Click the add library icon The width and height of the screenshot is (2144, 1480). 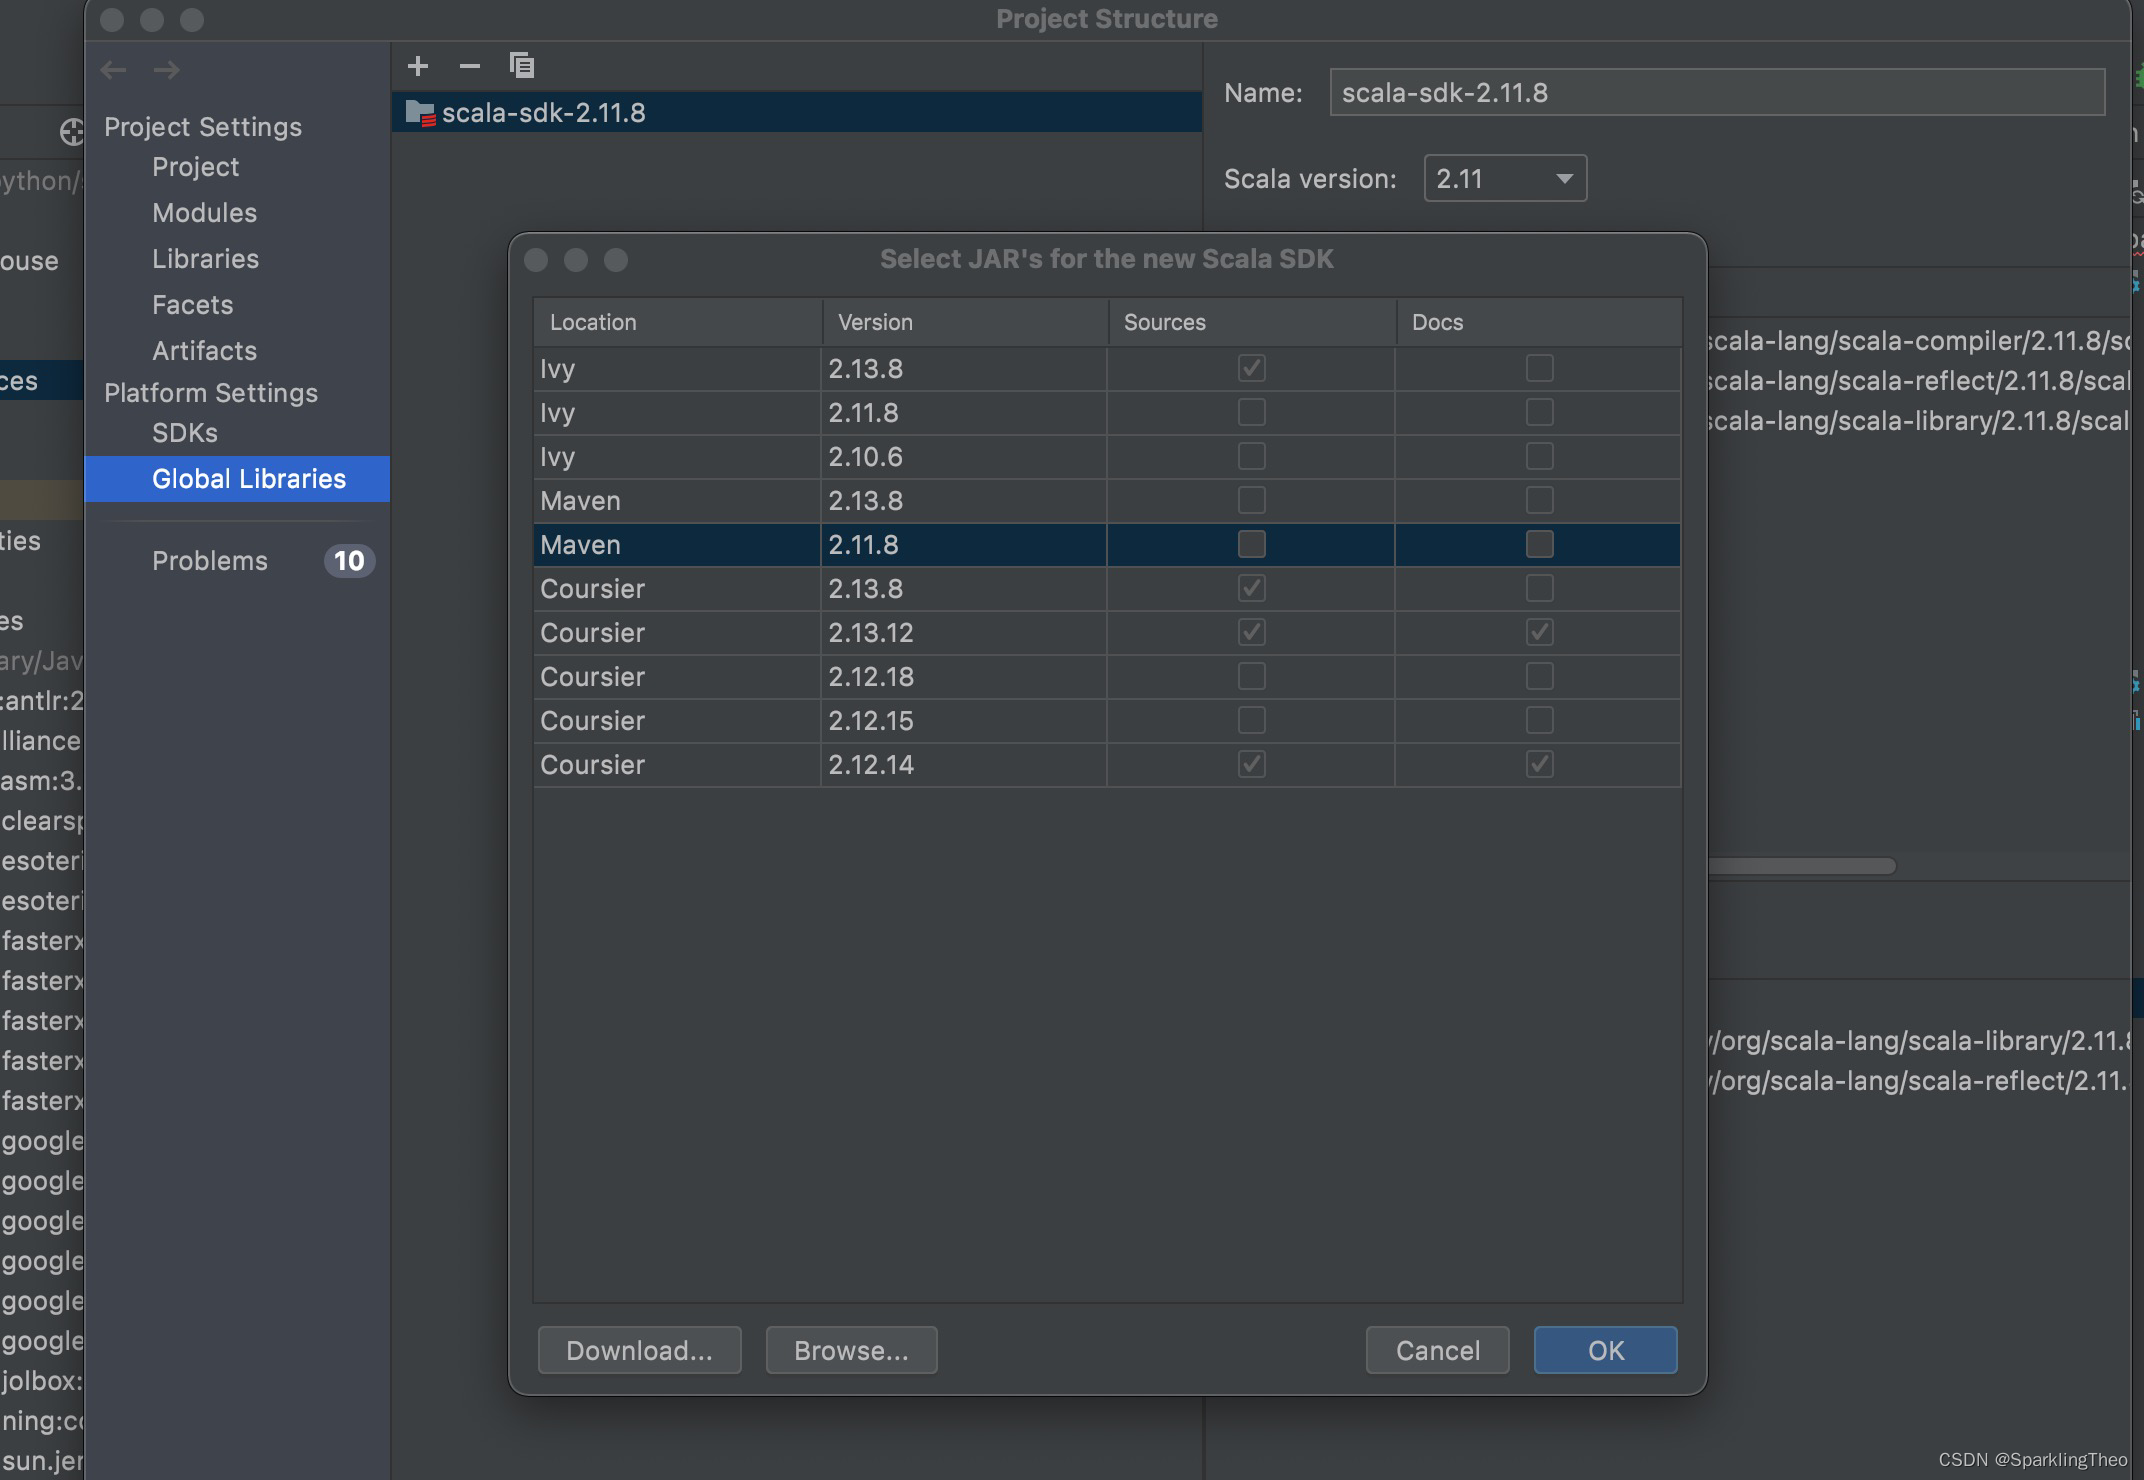click(417, 65)
